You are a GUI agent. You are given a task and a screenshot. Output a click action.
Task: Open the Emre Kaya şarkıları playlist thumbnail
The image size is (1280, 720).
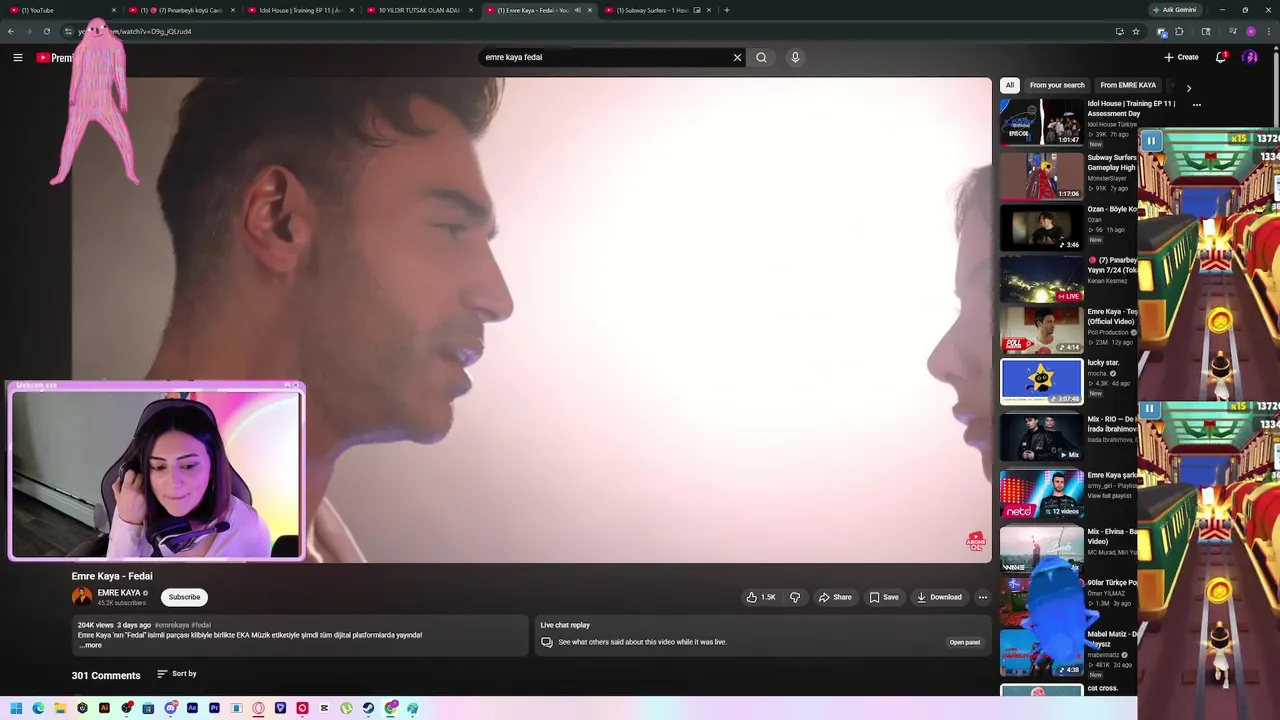[1042, 494]
